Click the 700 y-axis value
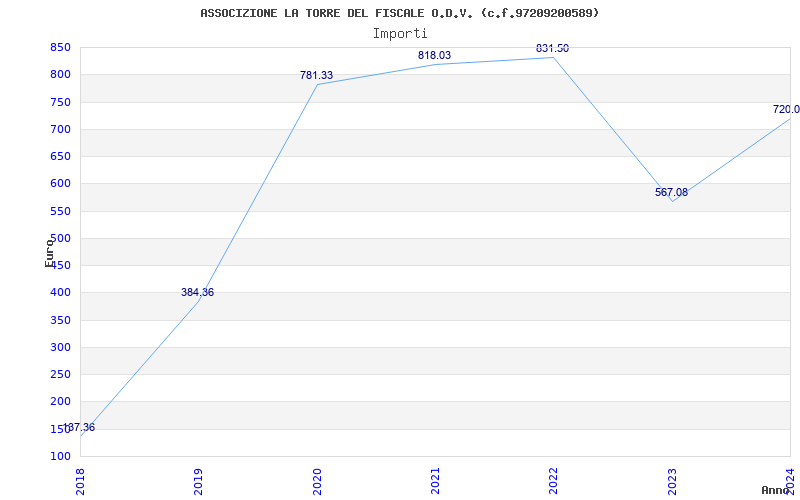The width and height of the screenshot is (800, 500). tap(60, 130)
